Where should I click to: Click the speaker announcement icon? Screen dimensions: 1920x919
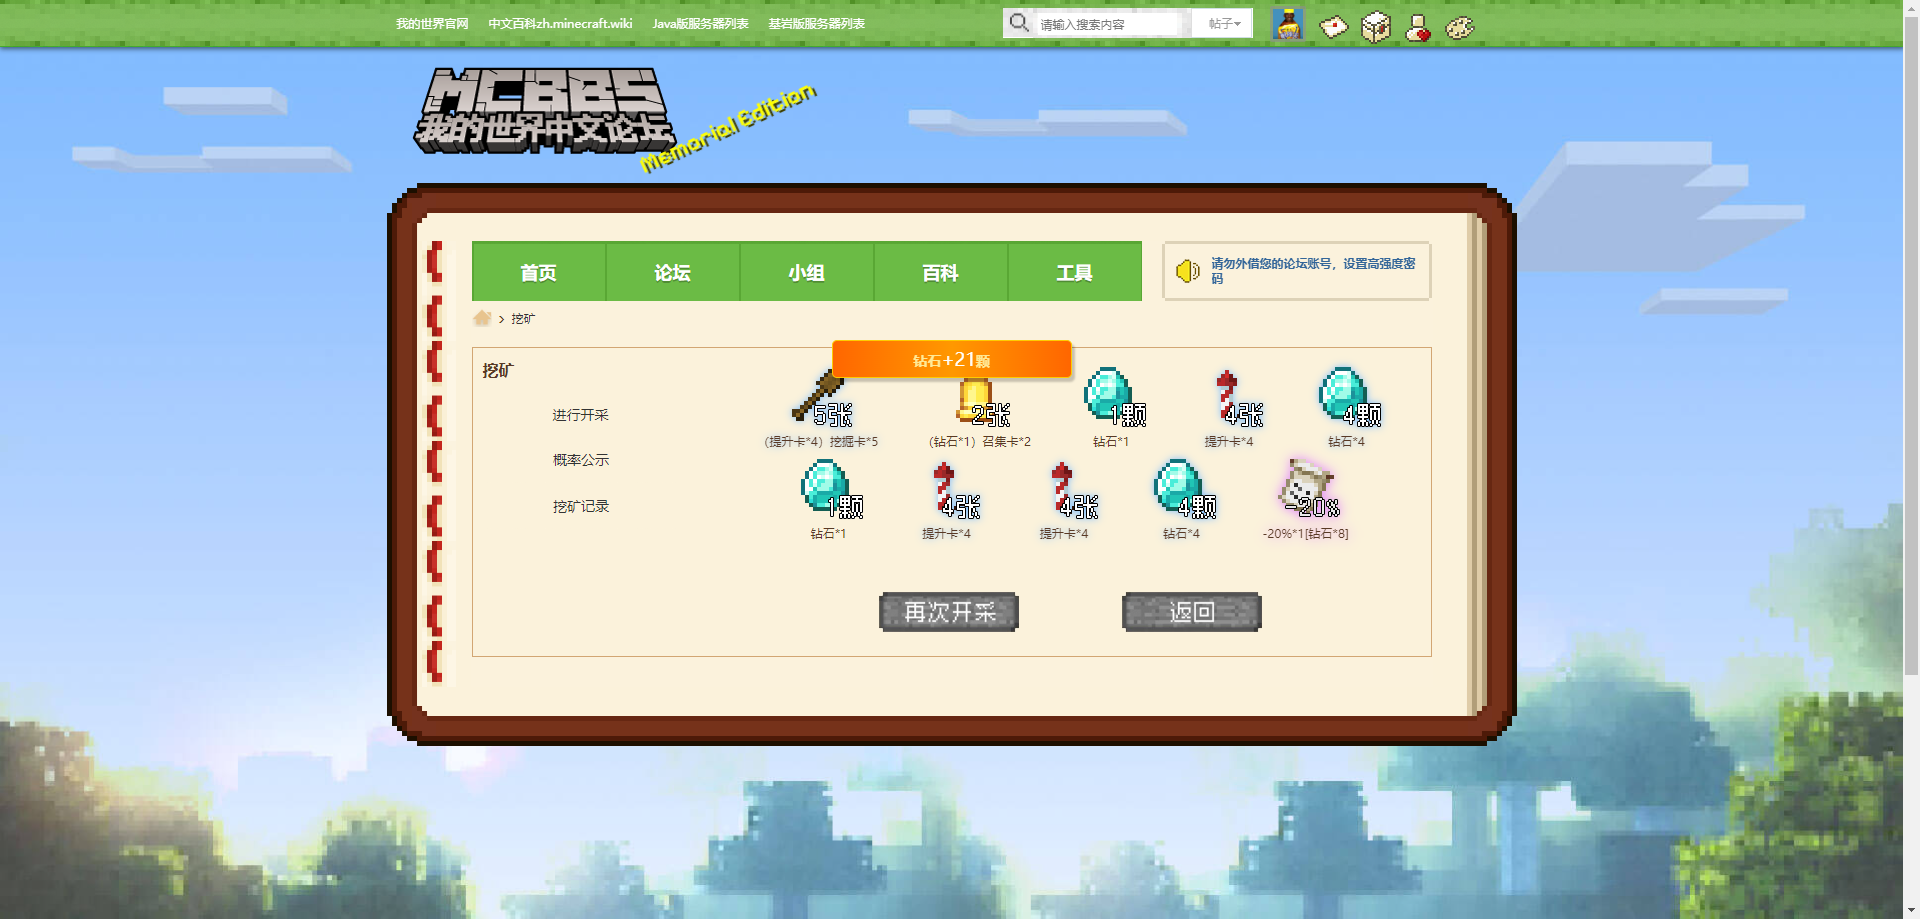click(1187, 271)
